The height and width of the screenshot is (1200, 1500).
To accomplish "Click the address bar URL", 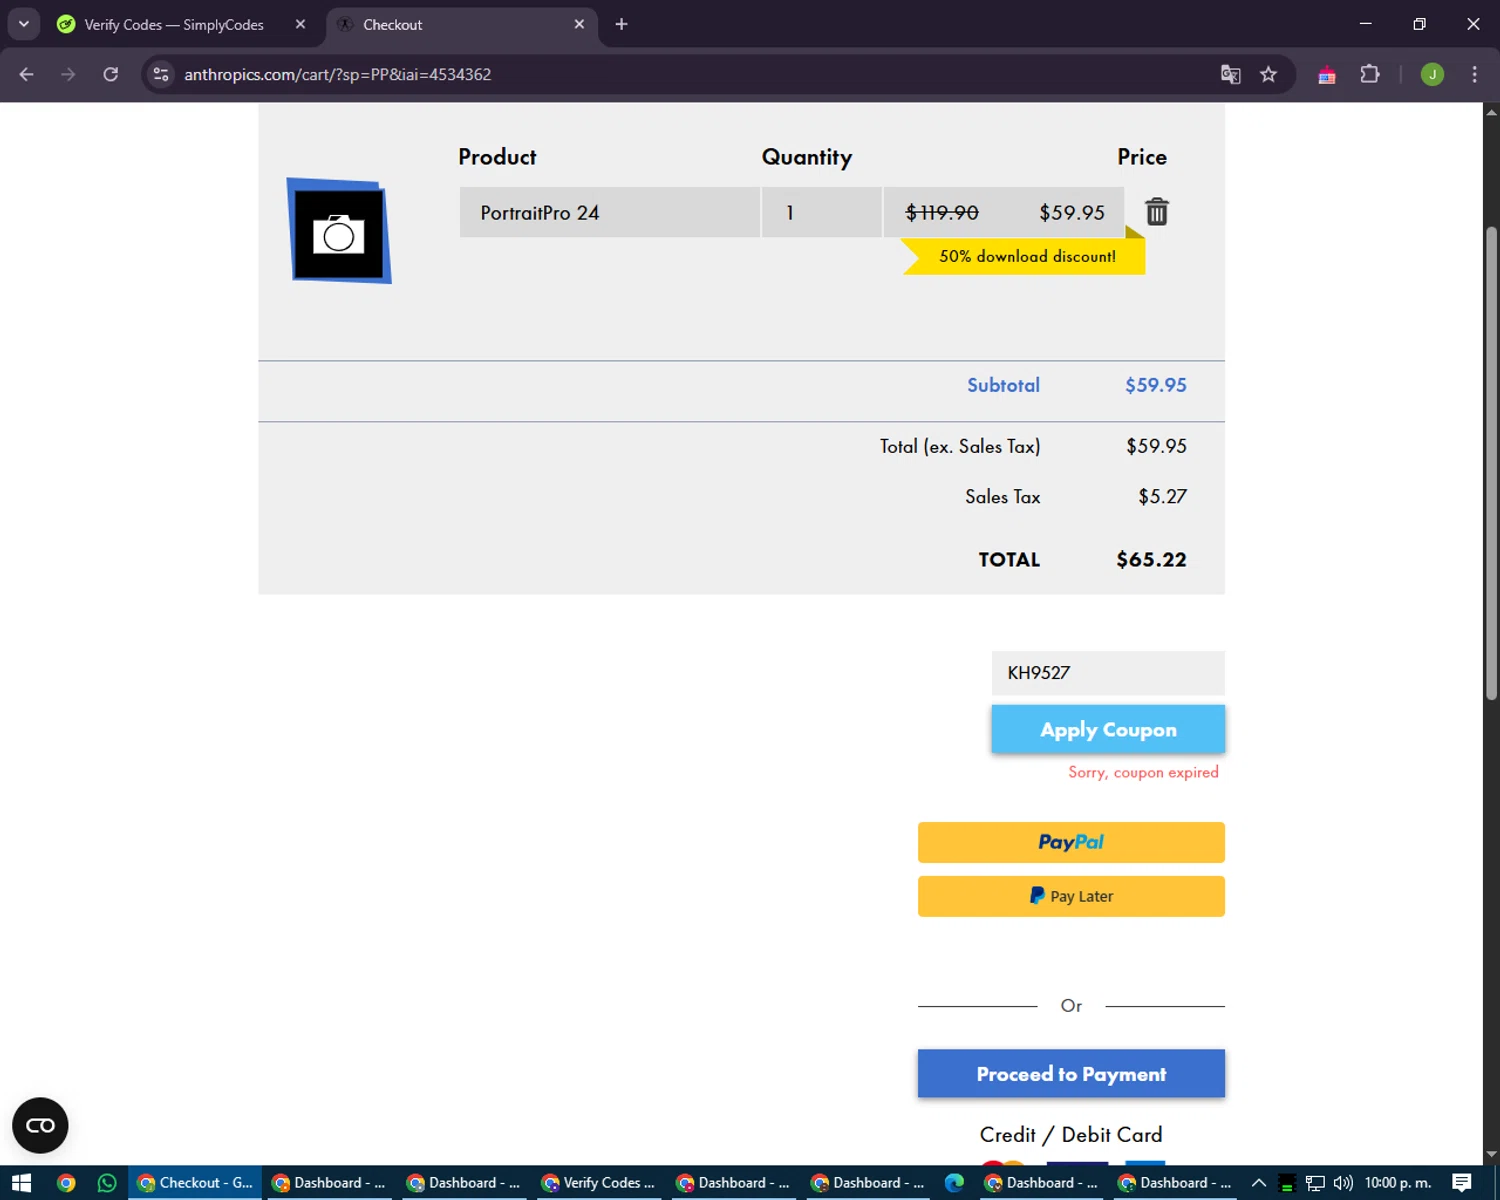I will 337,74.
